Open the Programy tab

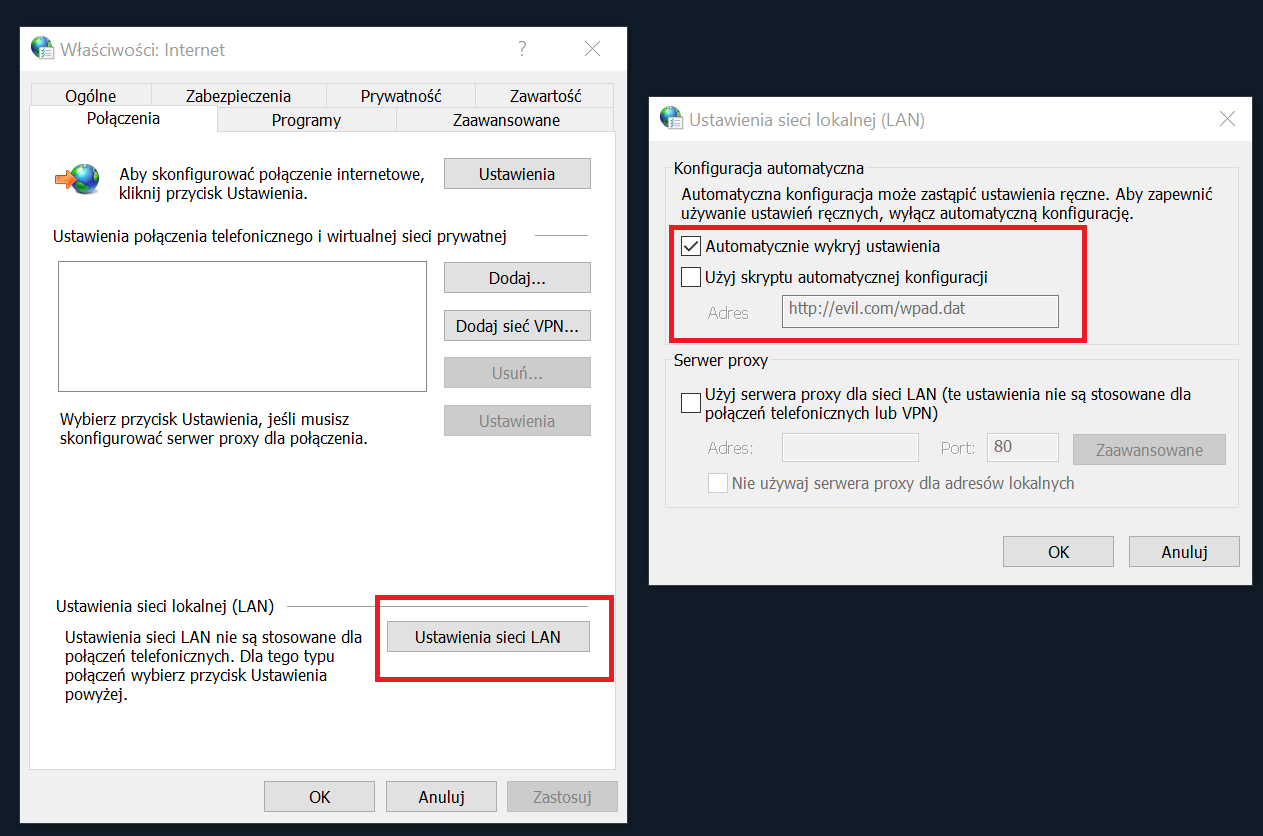[306, 120]
